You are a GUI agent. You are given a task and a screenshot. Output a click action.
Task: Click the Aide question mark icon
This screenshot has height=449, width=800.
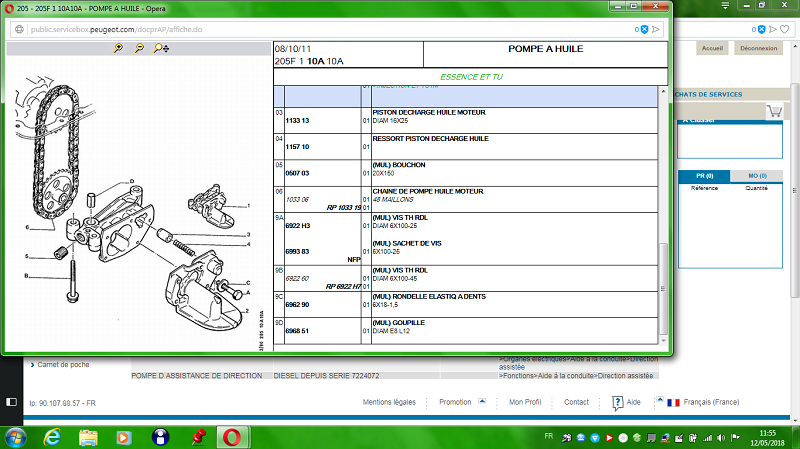(x=617, y=403)
